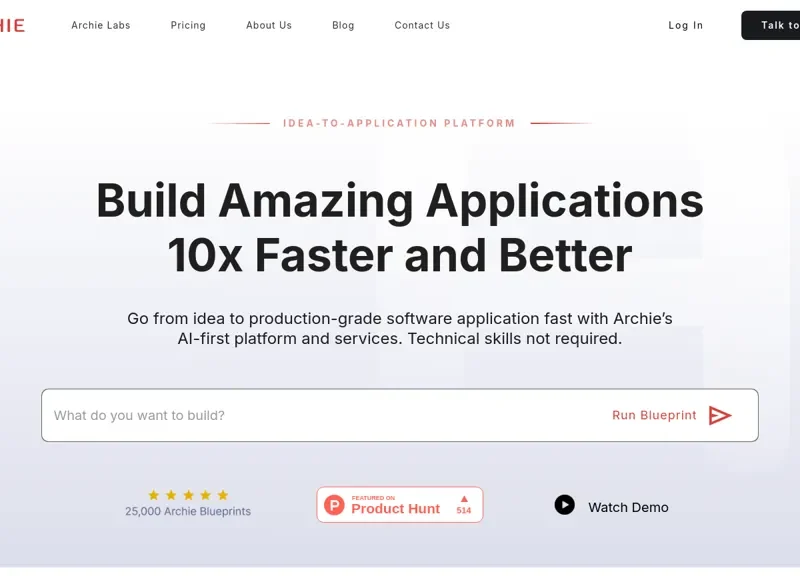Viewport: 800px width, 576px height.
Task: Click the upvote triangle showing 514
Action: point(464,499)
